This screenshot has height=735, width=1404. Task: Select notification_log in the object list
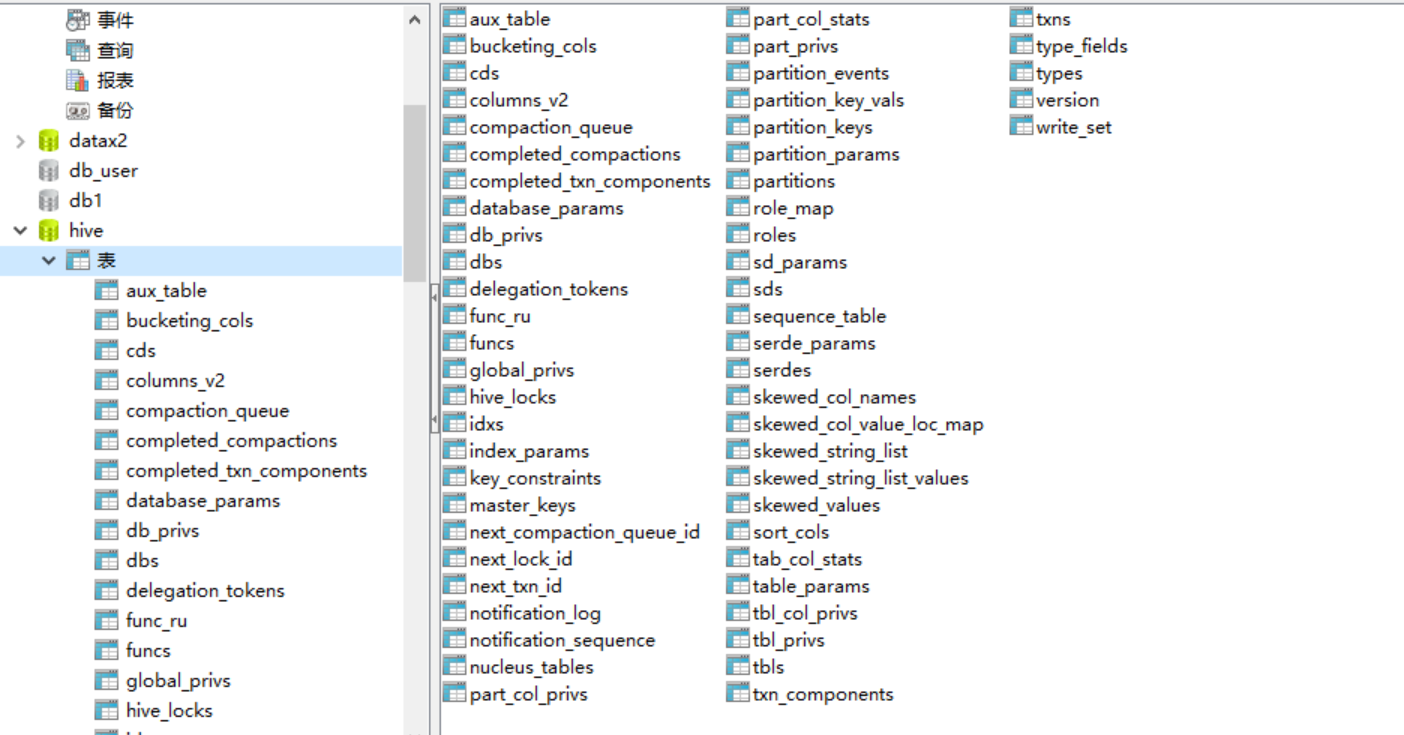coord(535,613)
